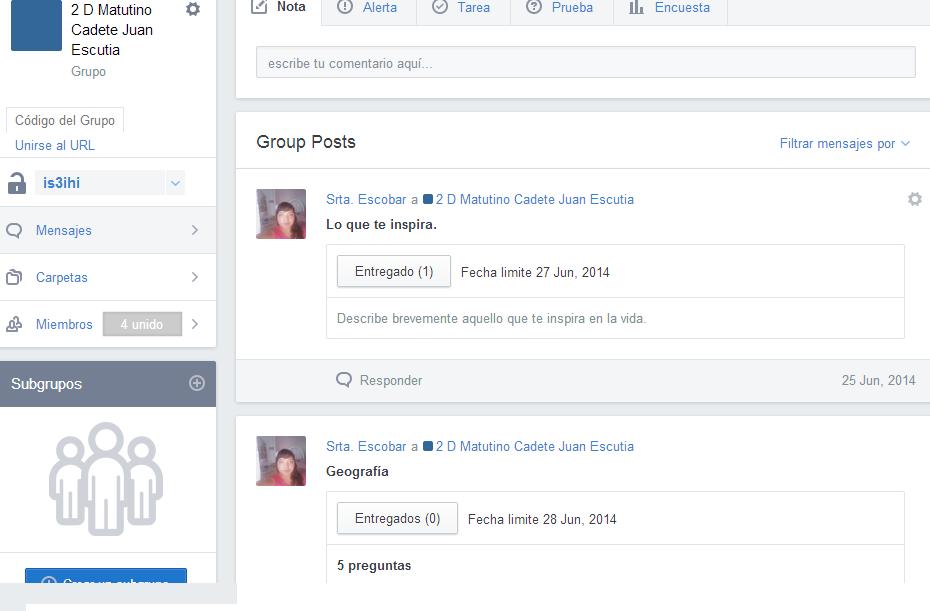
Task: Click the Responder comment bubble icon
Action: 344,380
